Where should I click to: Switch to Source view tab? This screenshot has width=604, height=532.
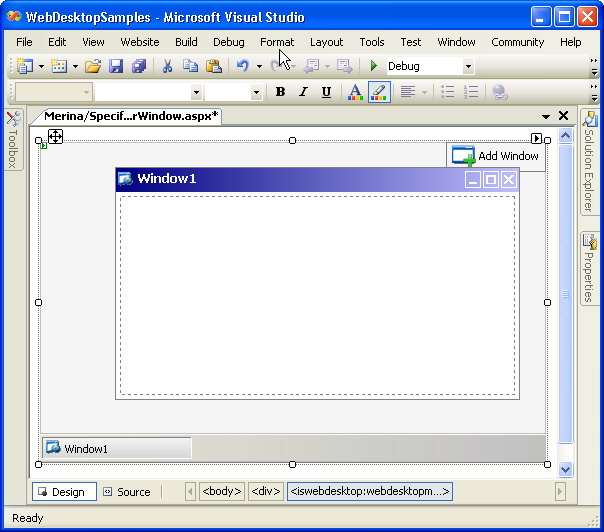coord(126,492)
